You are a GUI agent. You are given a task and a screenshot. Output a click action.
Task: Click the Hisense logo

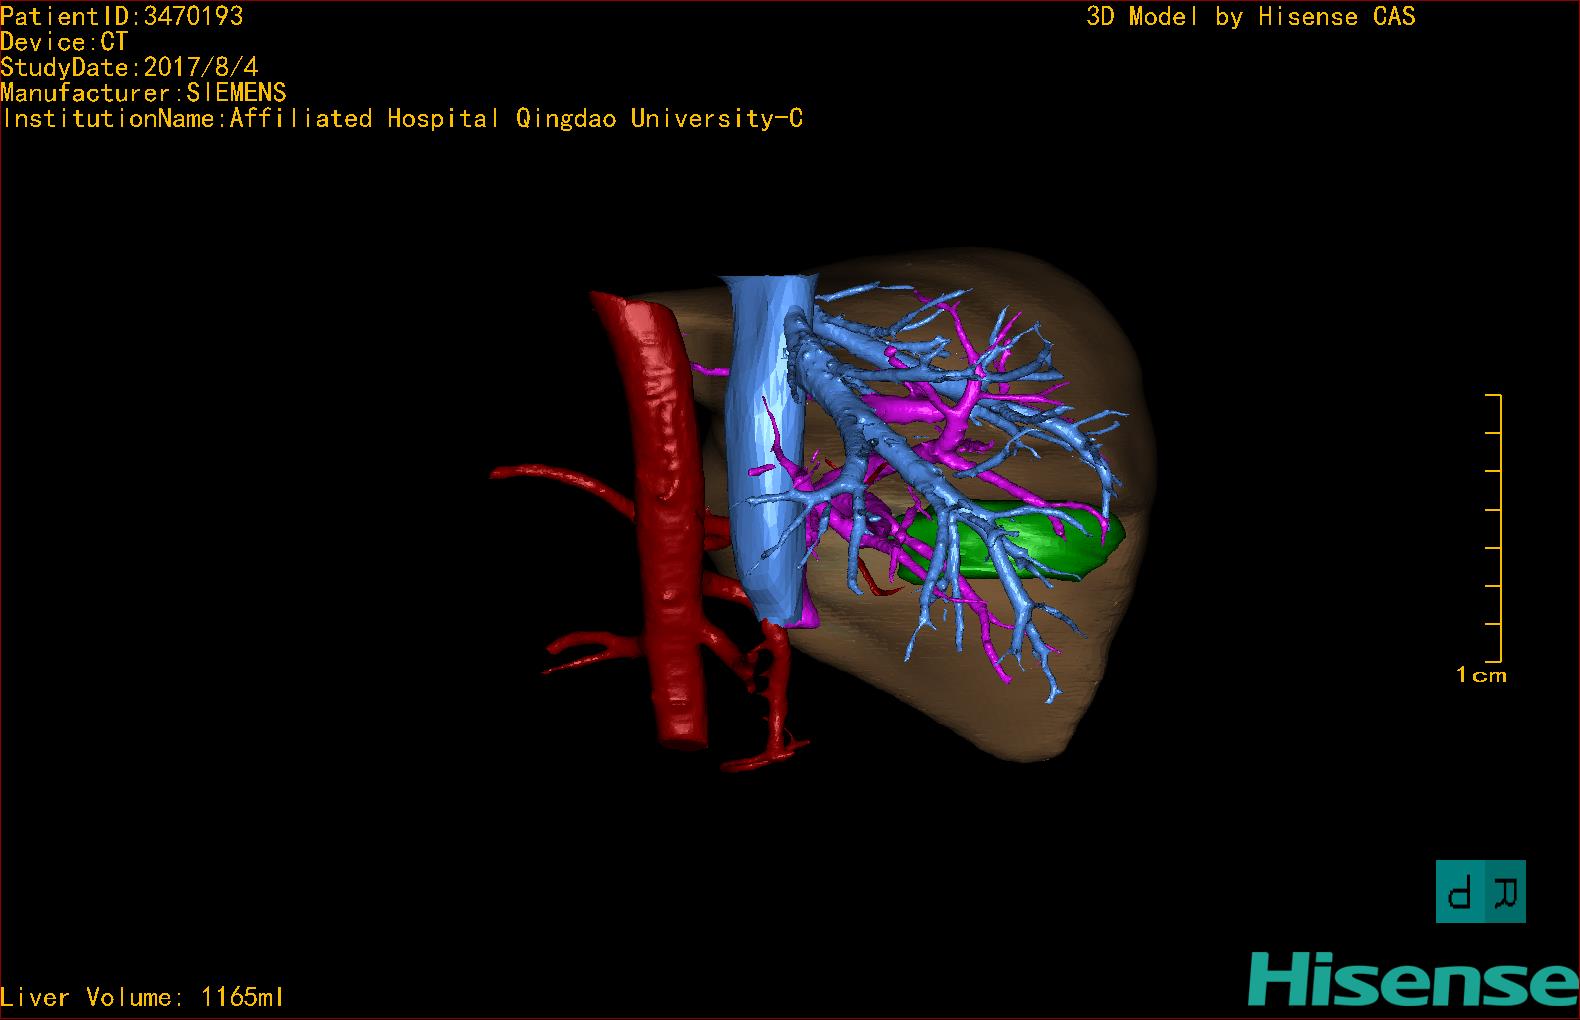click(1412, 980)
